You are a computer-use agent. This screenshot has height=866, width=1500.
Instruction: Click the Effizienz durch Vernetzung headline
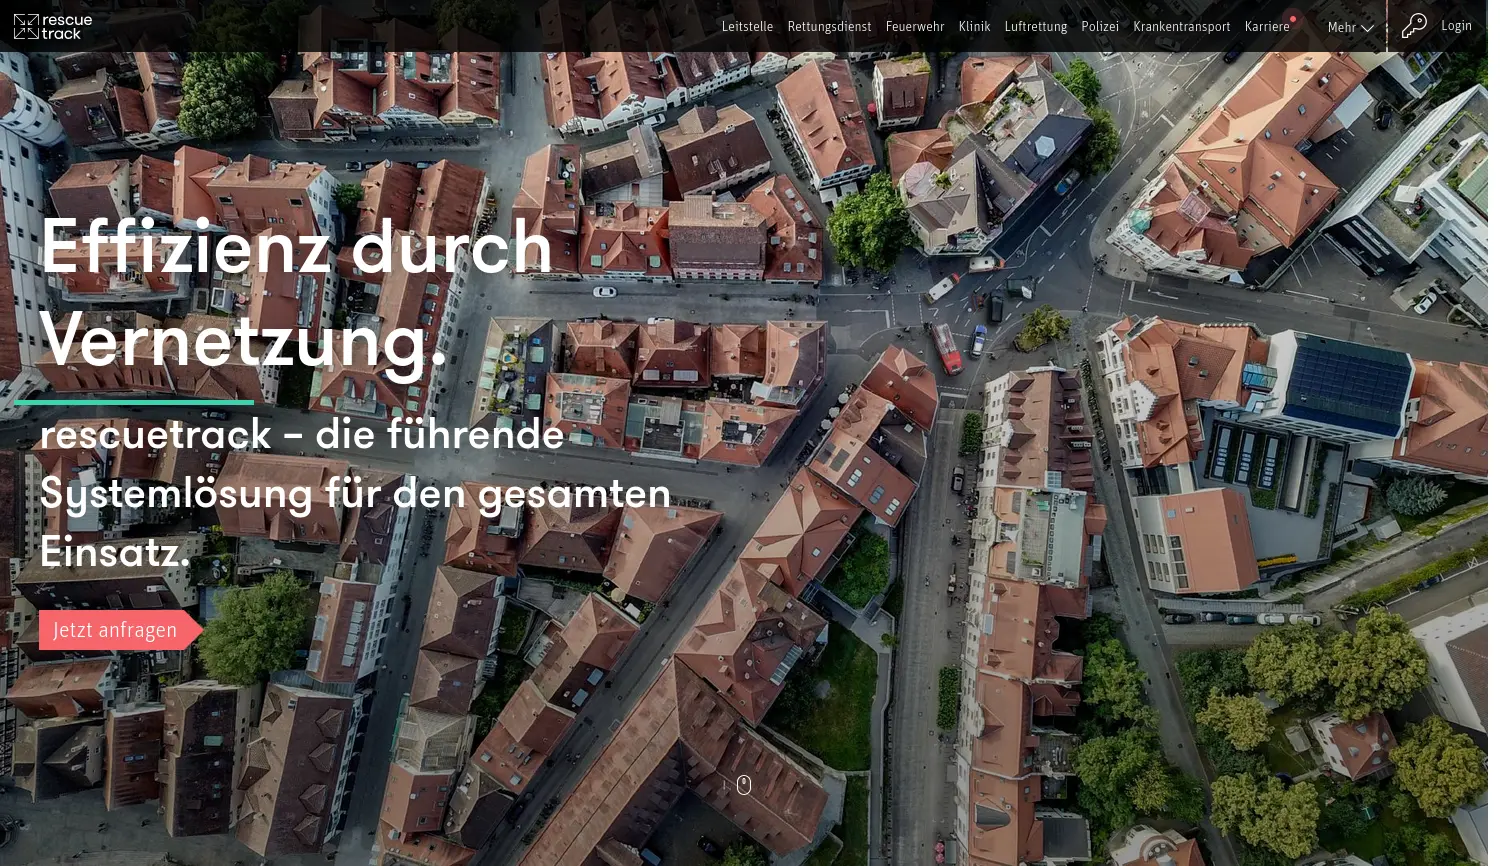pyautogui.click(x=295, y=293)
